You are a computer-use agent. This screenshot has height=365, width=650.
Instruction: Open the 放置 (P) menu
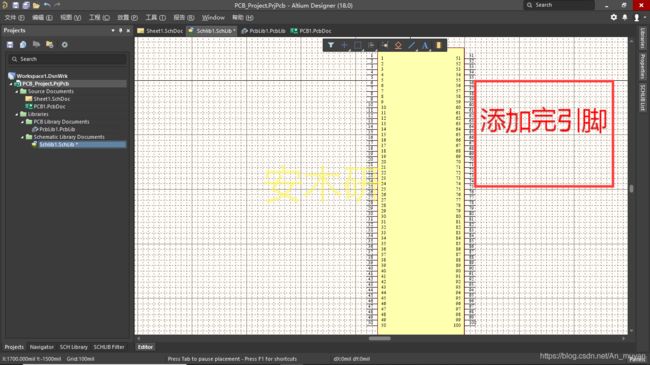point(127,17)
